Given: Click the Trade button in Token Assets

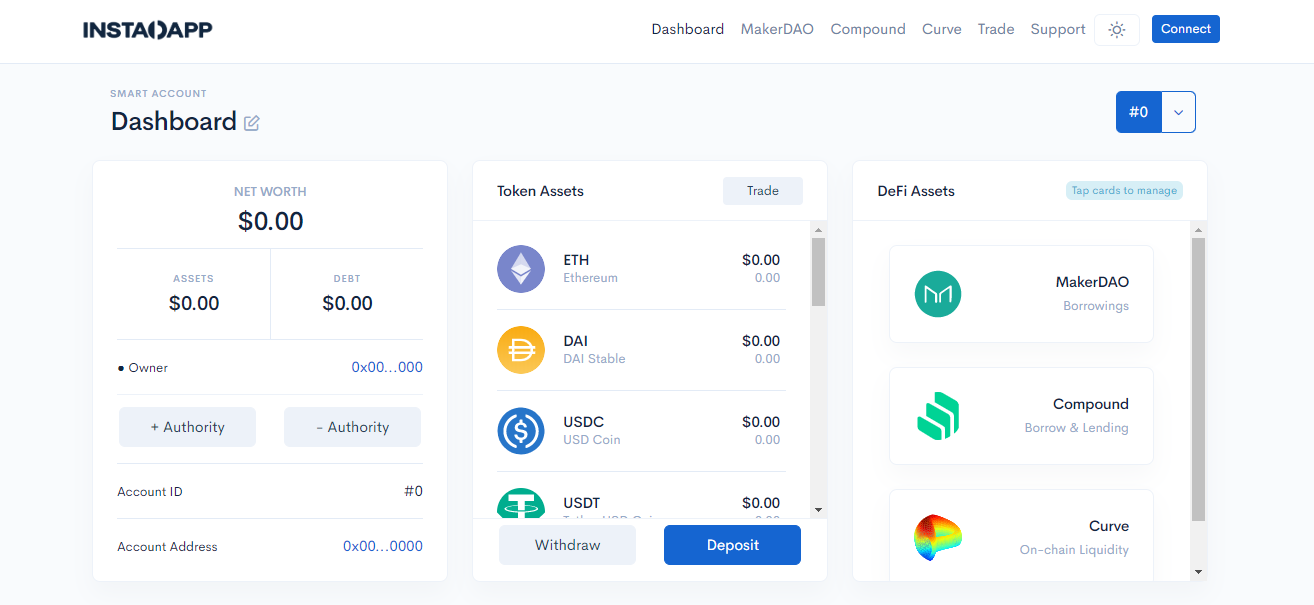Looking at the screenshot, I should point(763,191).
